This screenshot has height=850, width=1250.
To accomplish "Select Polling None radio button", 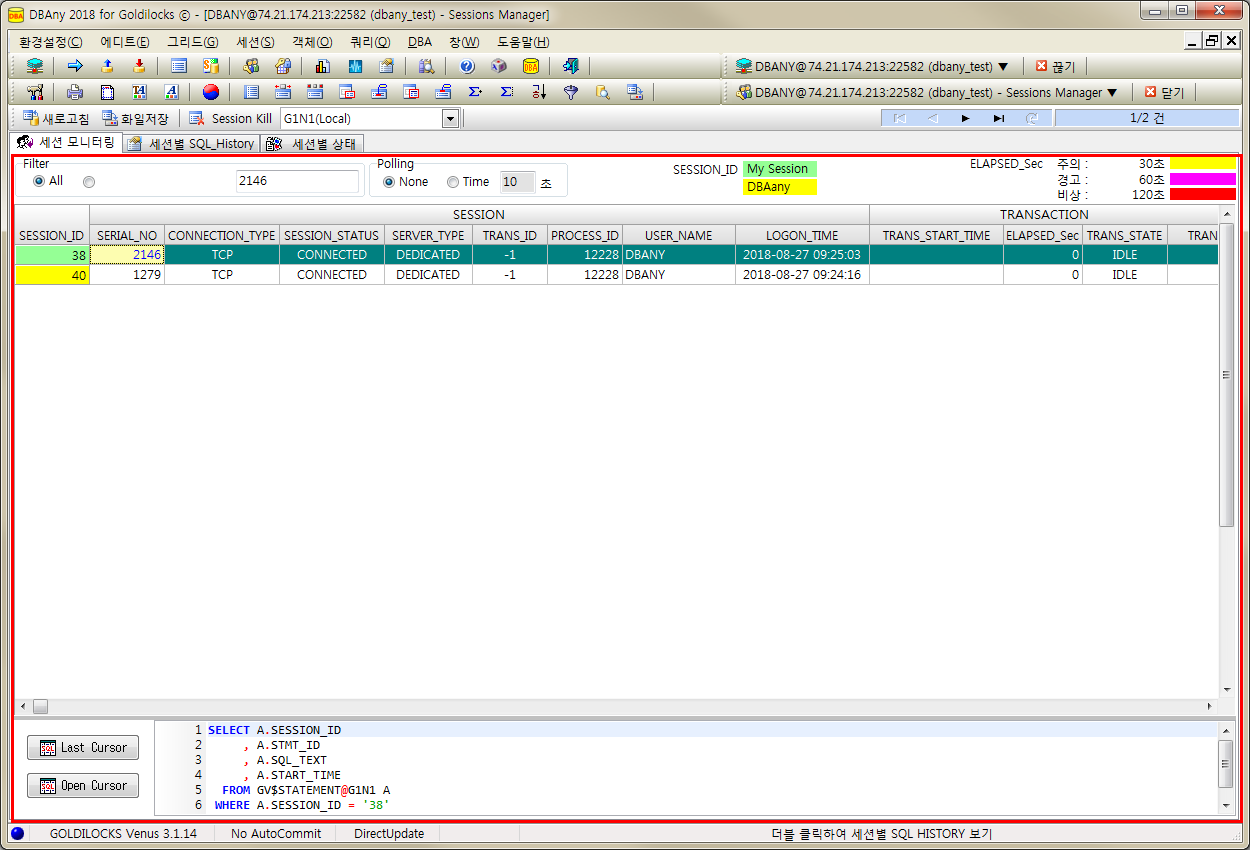I will [x=389, y=182].
